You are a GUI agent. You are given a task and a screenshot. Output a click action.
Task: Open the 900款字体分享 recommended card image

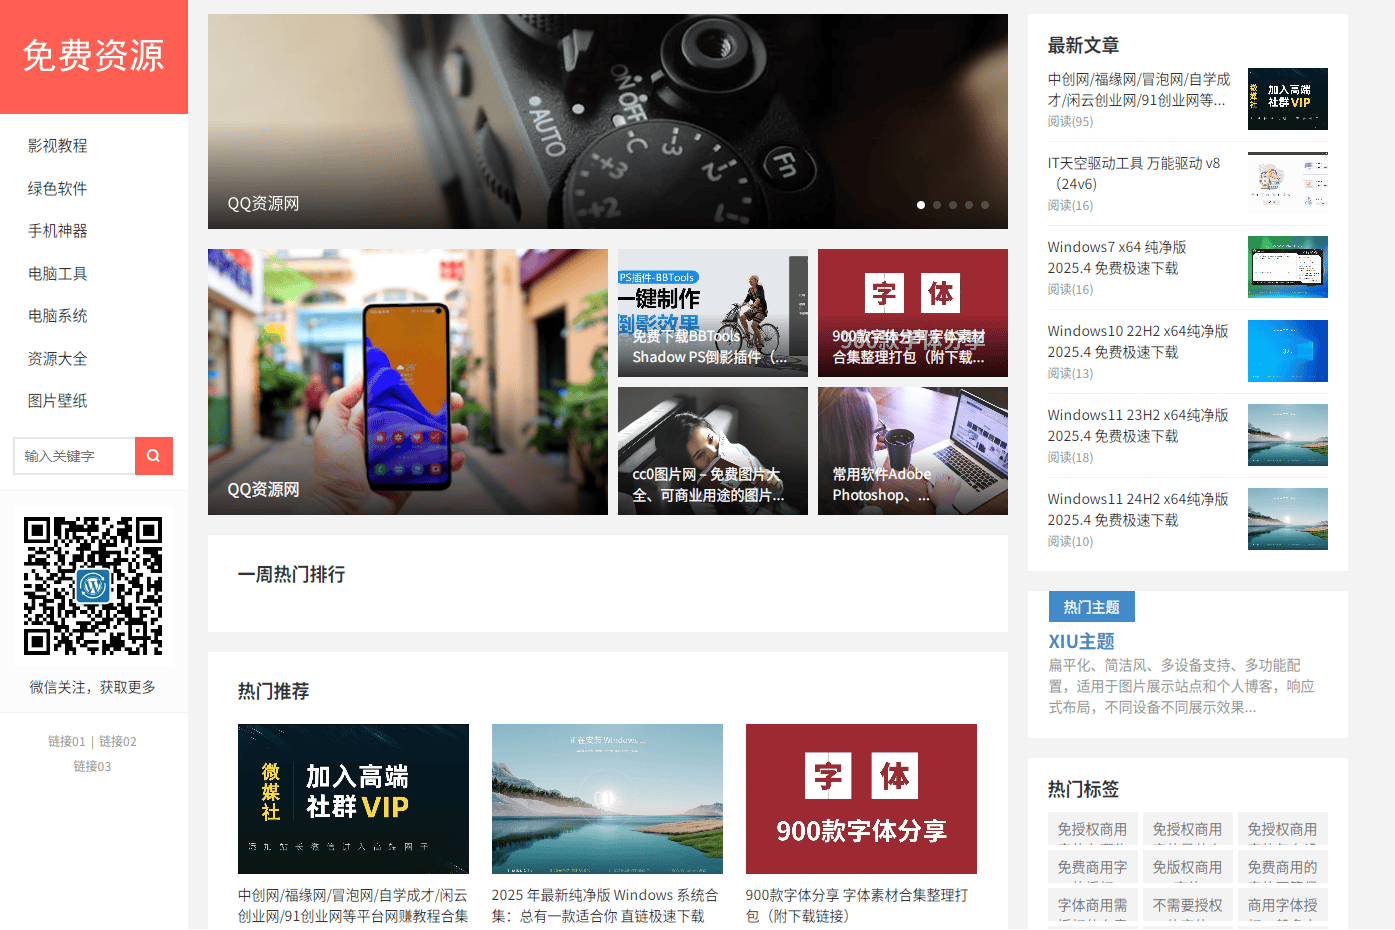coord(861,799)
